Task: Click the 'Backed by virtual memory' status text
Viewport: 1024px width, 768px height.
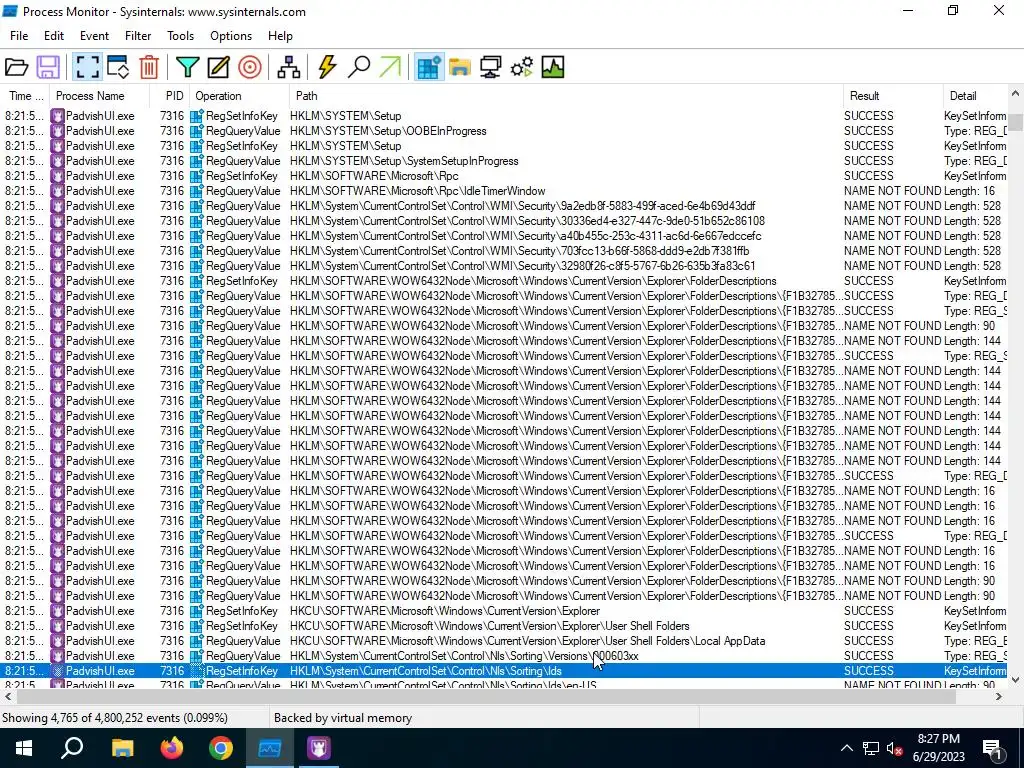Action: pos(343,718)
